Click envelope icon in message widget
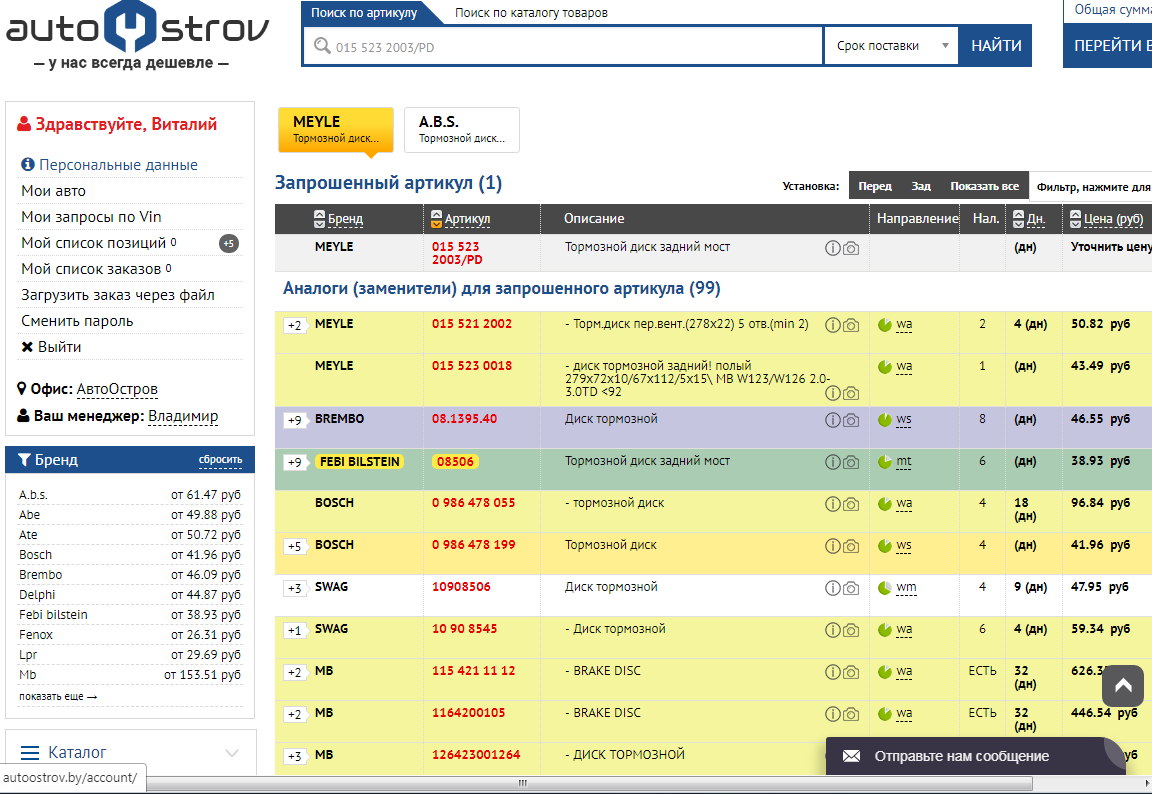Screen dimensions: 1152x794 851,756
